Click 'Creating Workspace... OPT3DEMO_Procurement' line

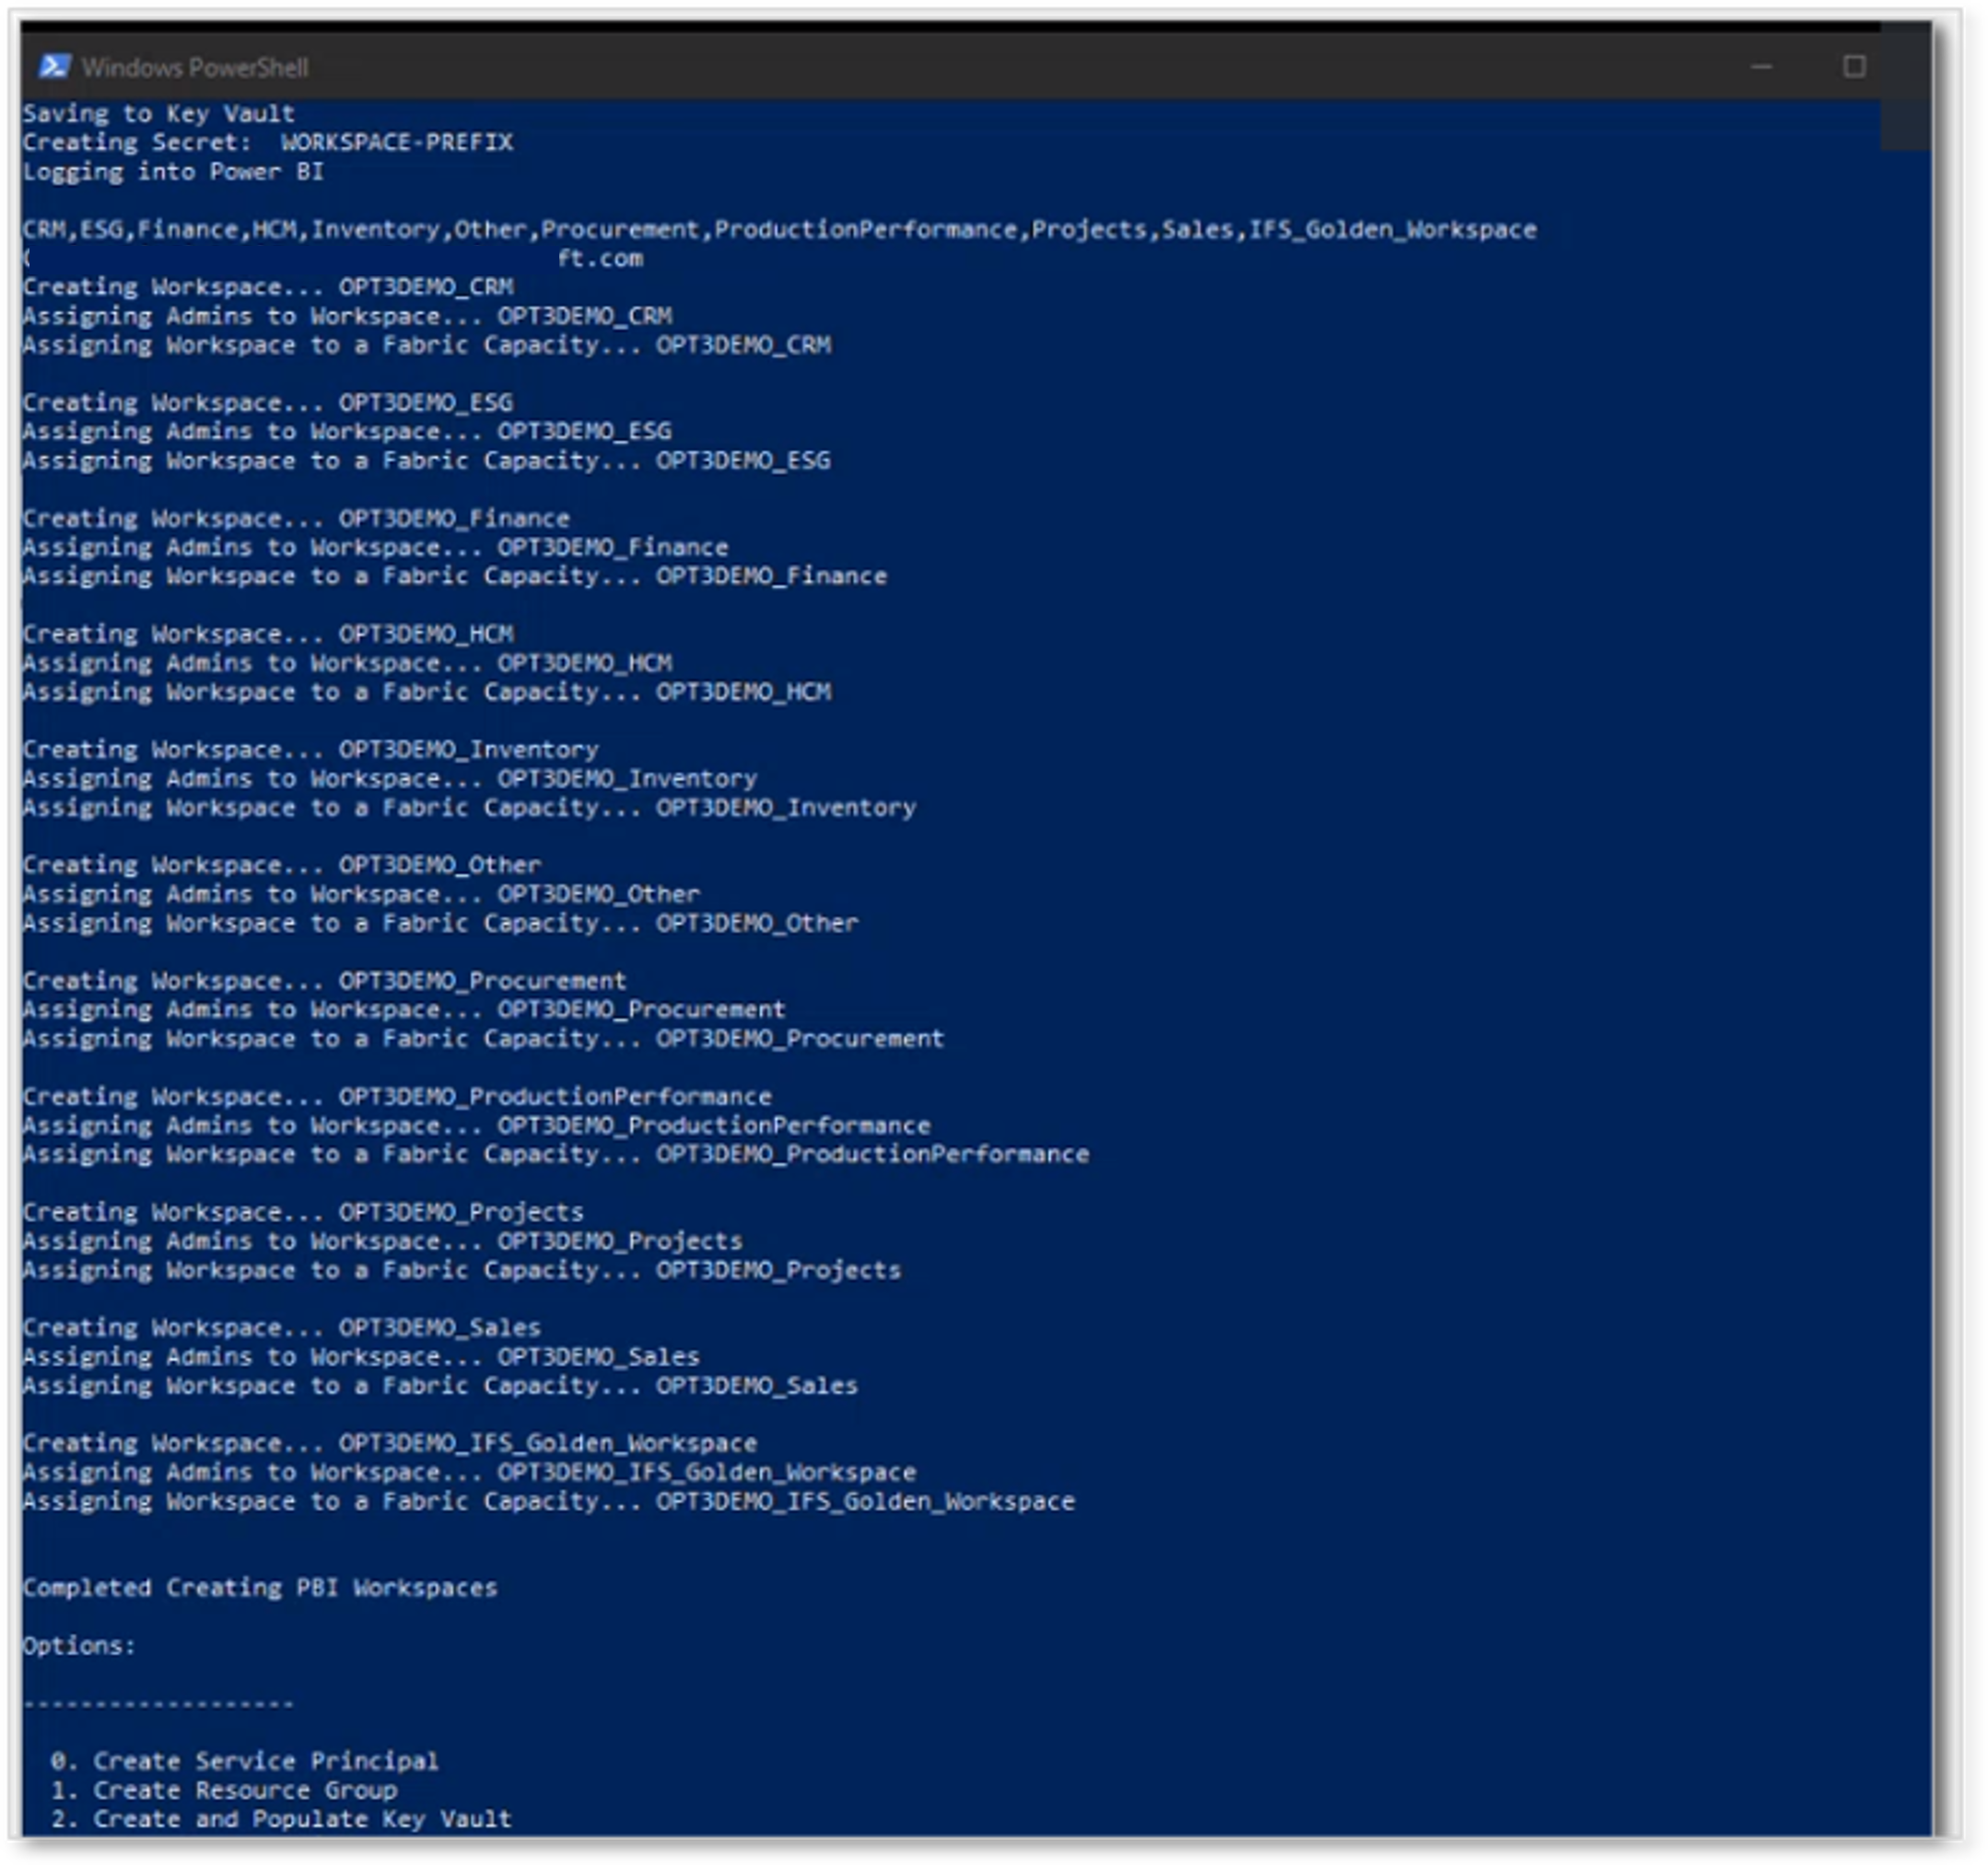pyautogui.click(x=325, y=982)
